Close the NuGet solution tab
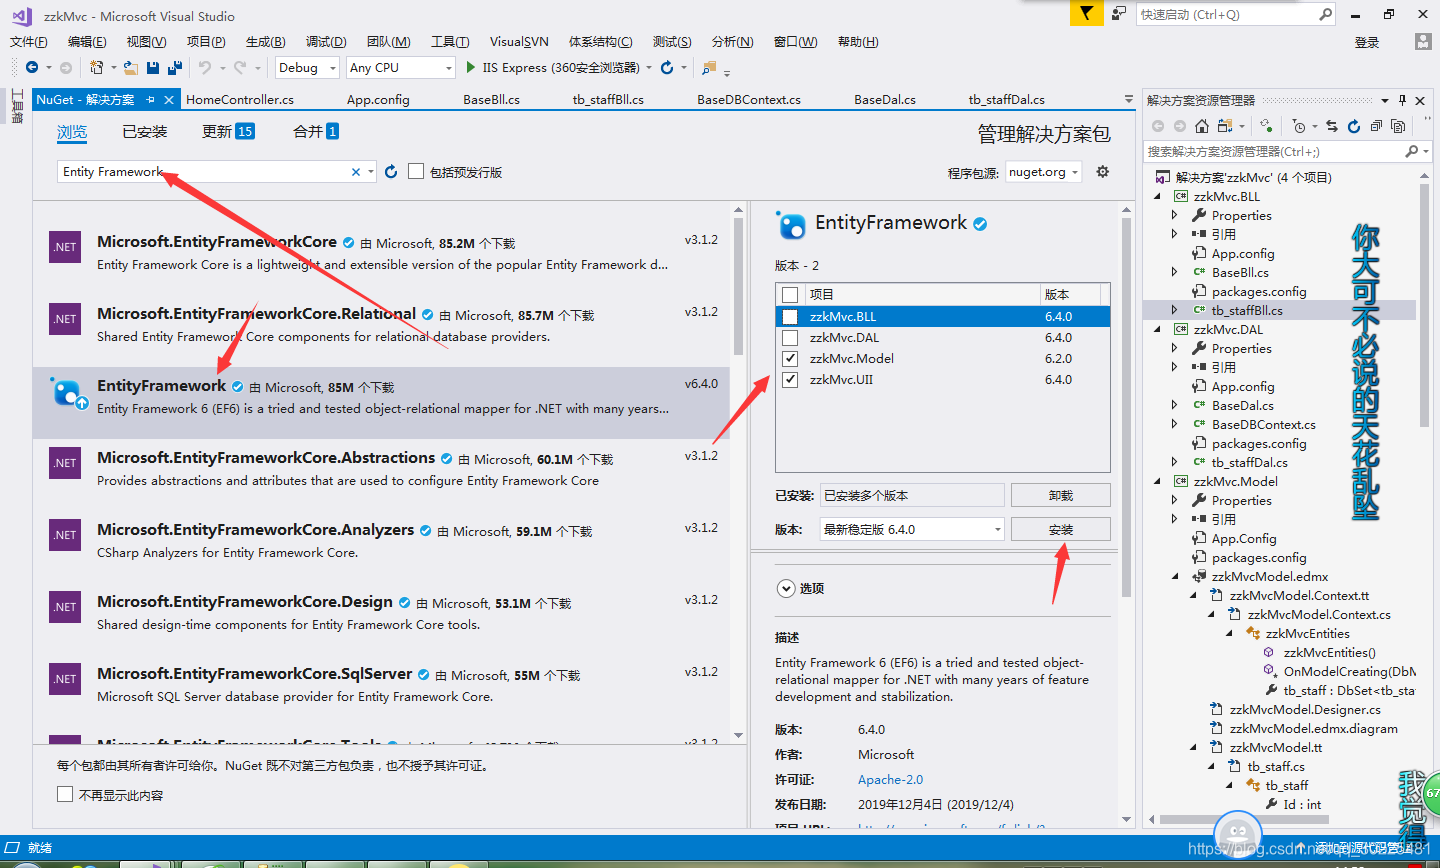1440x868 pixels. [169, 100]
